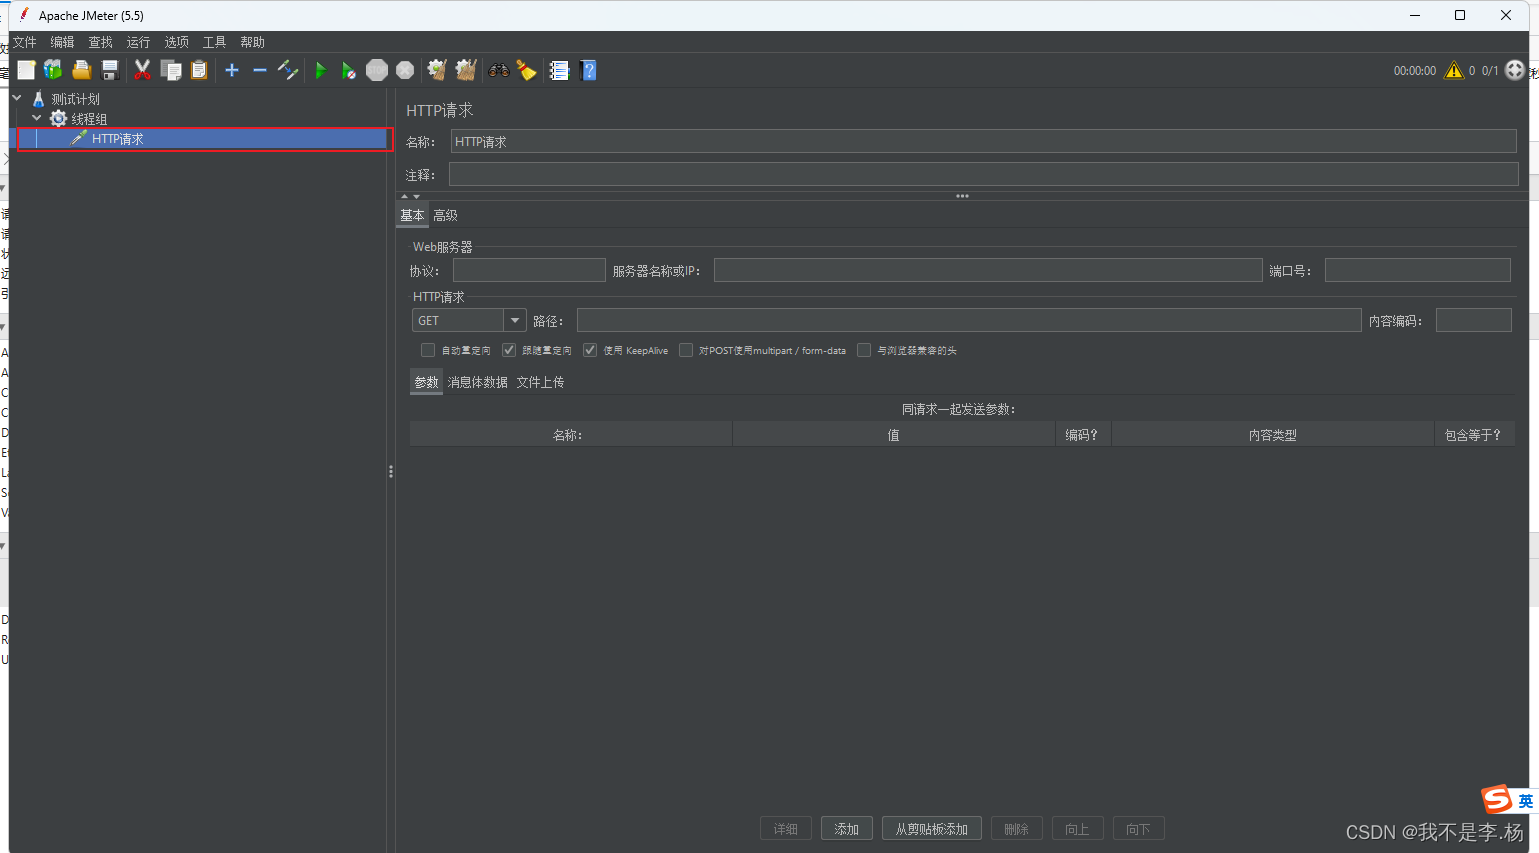Screen dimensions: 1539x853
Task: Click the New test plan icon
Action: point(26,70)
